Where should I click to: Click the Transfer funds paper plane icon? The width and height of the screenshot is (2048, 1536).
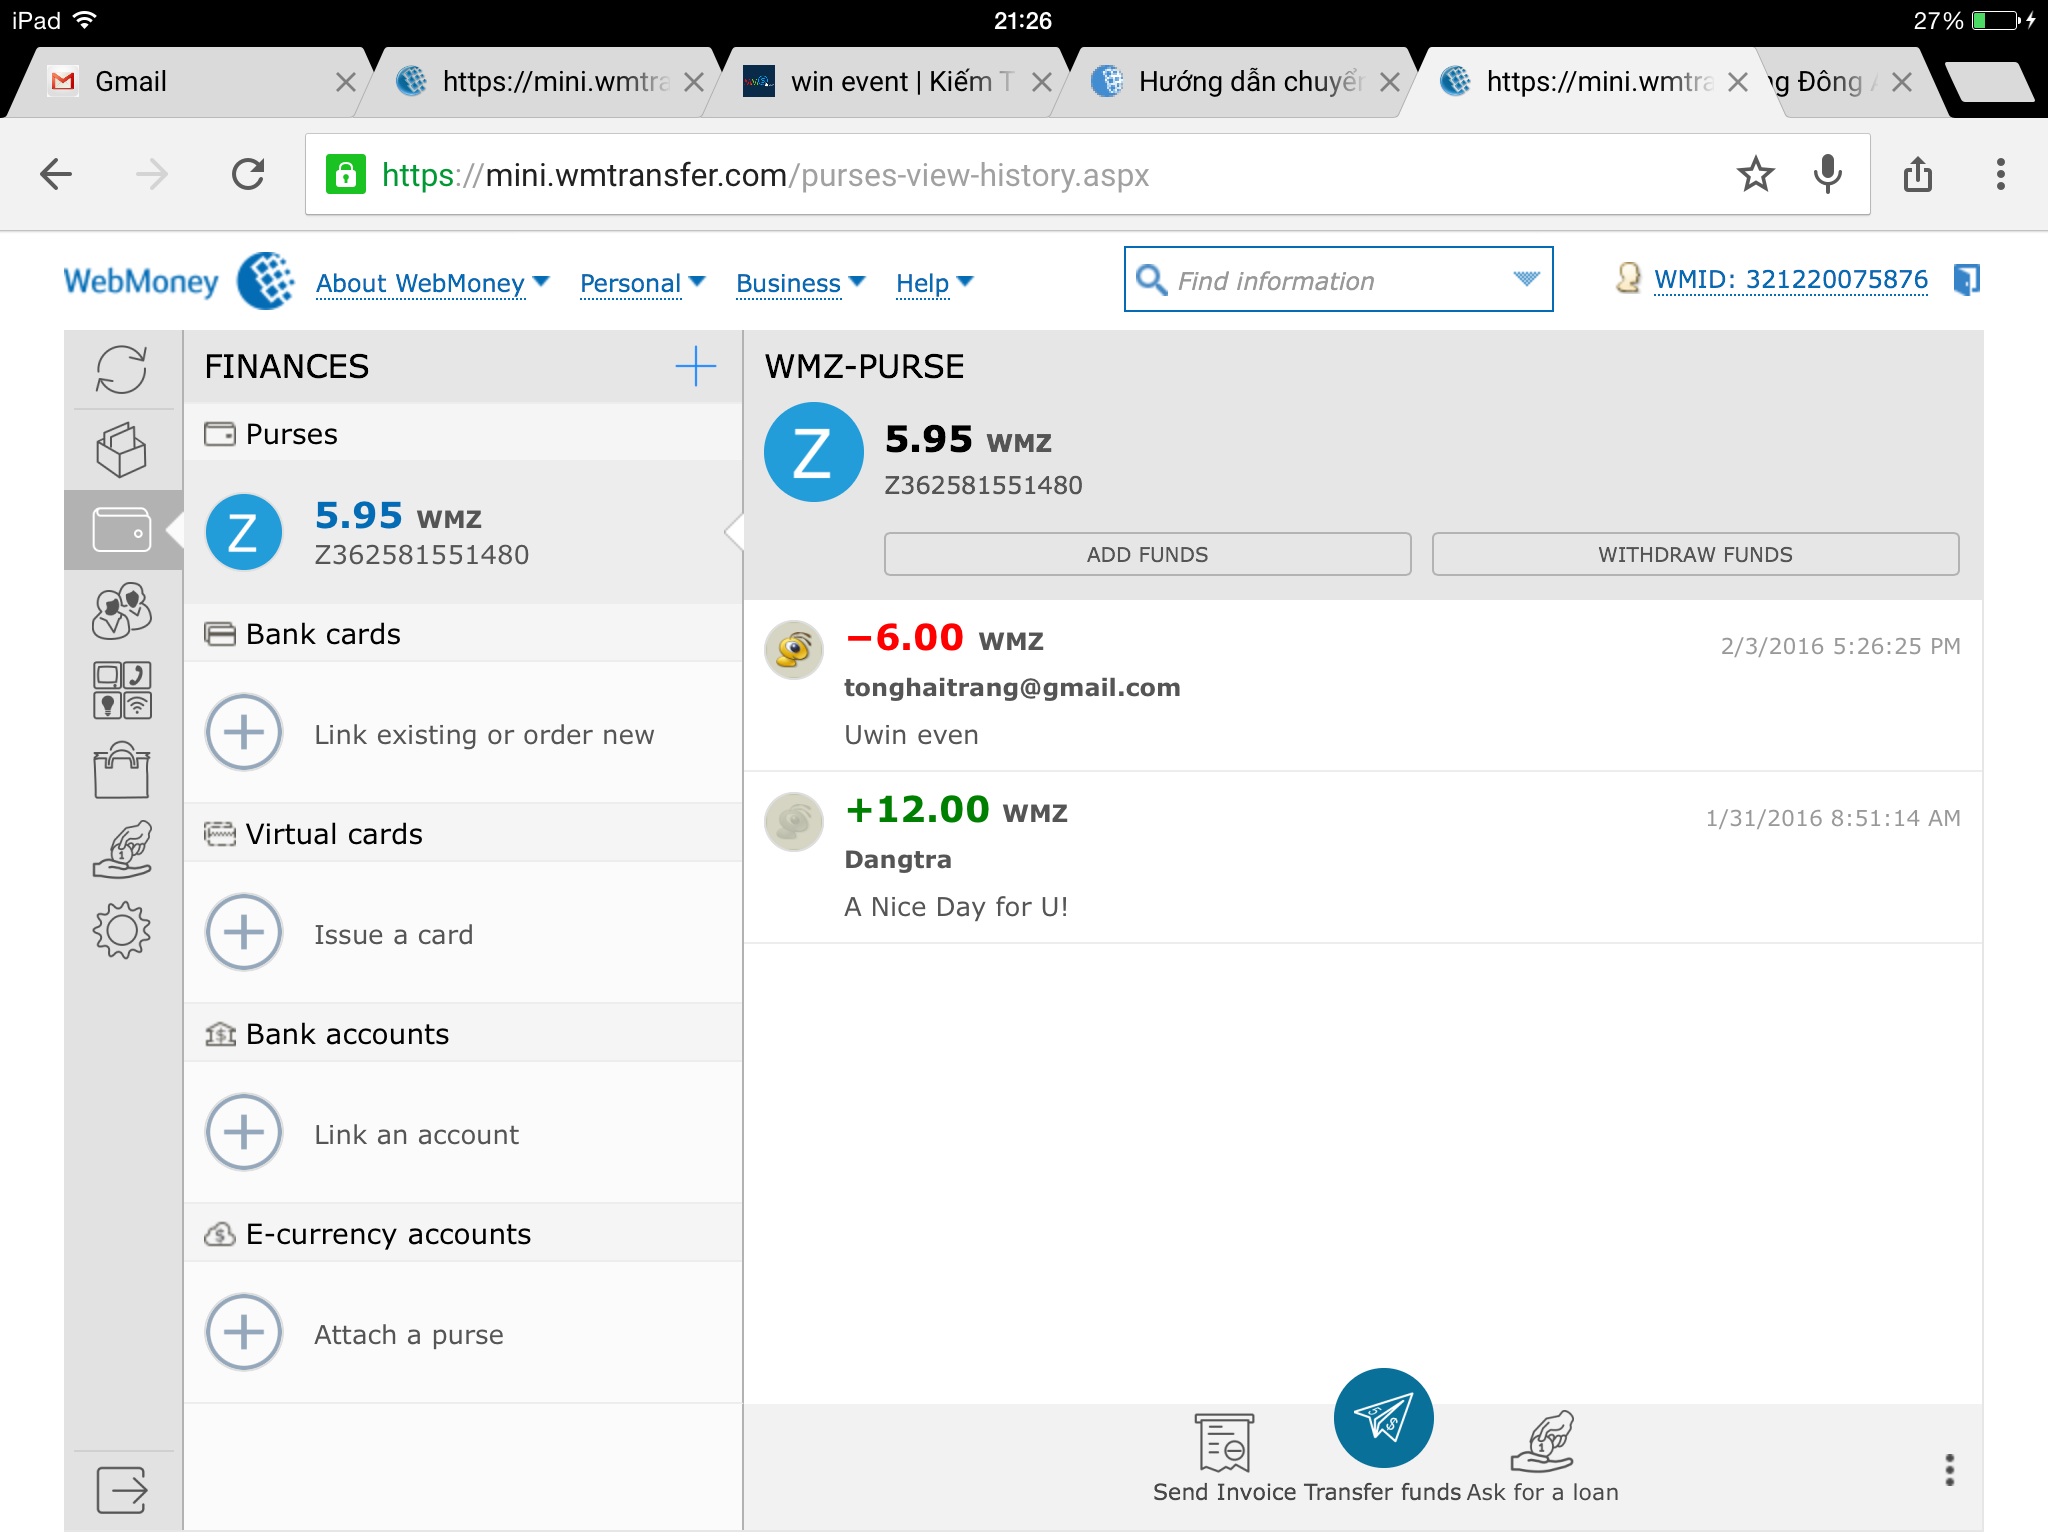1384,1418
